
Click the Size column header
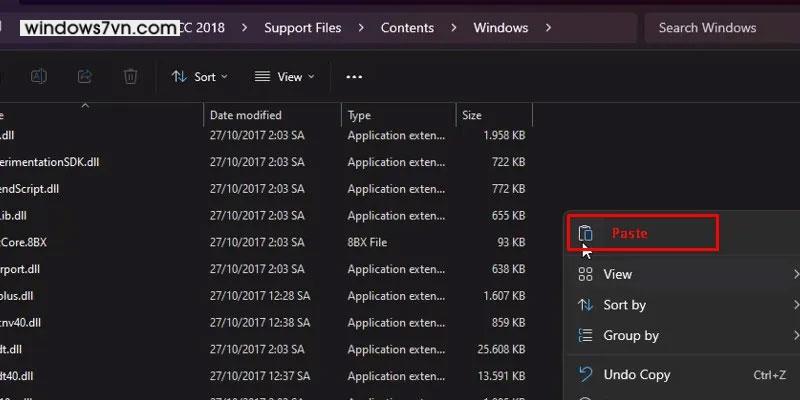coord(472,115)
